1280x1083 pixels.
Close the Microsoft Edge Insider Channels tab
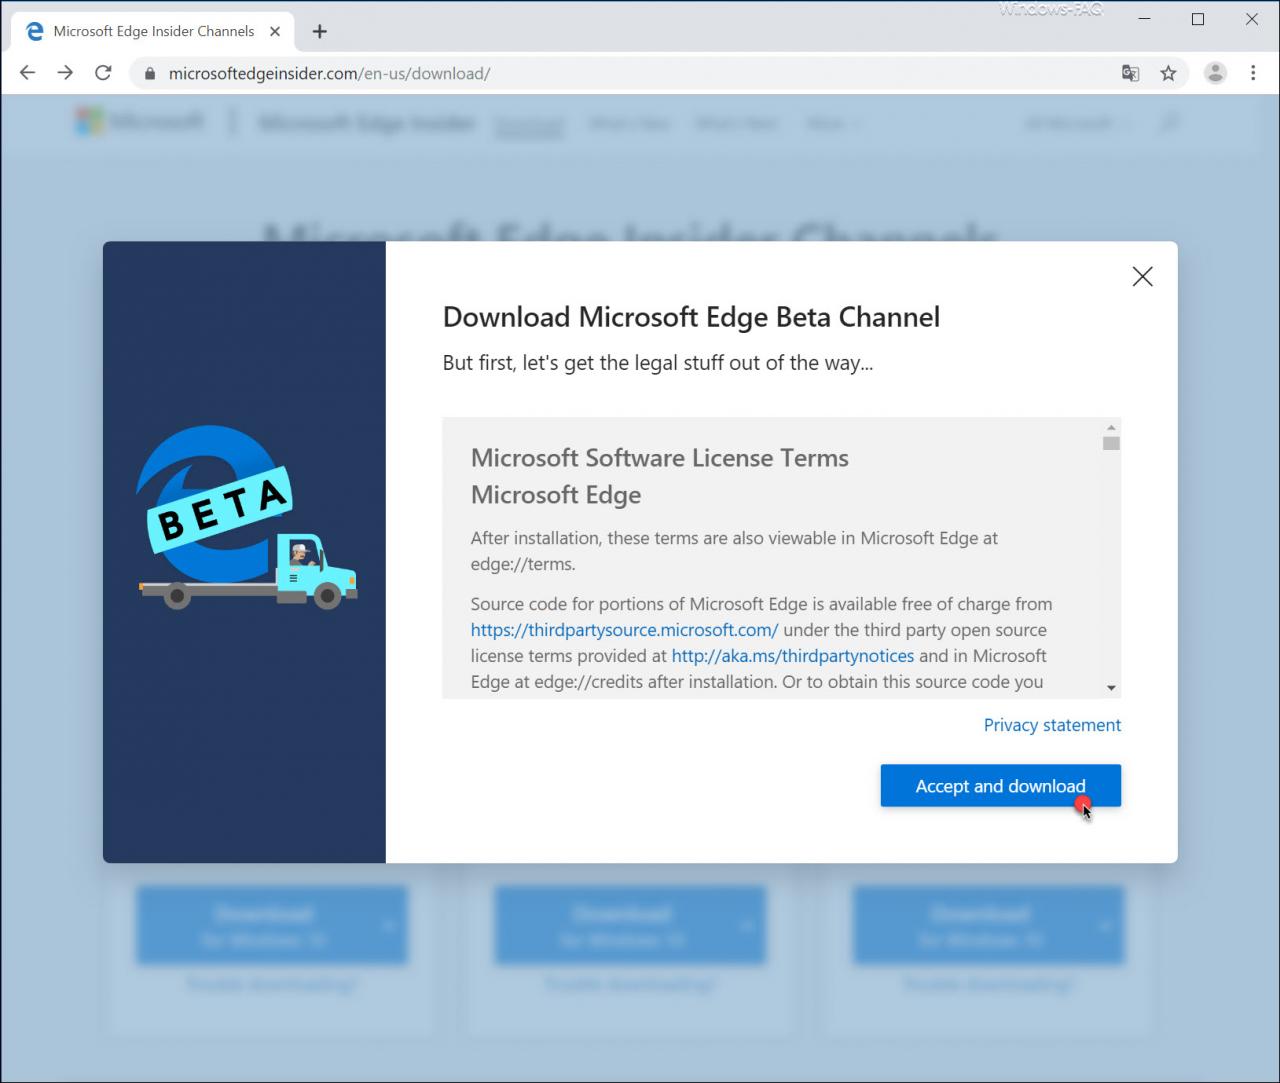[275, 31]
